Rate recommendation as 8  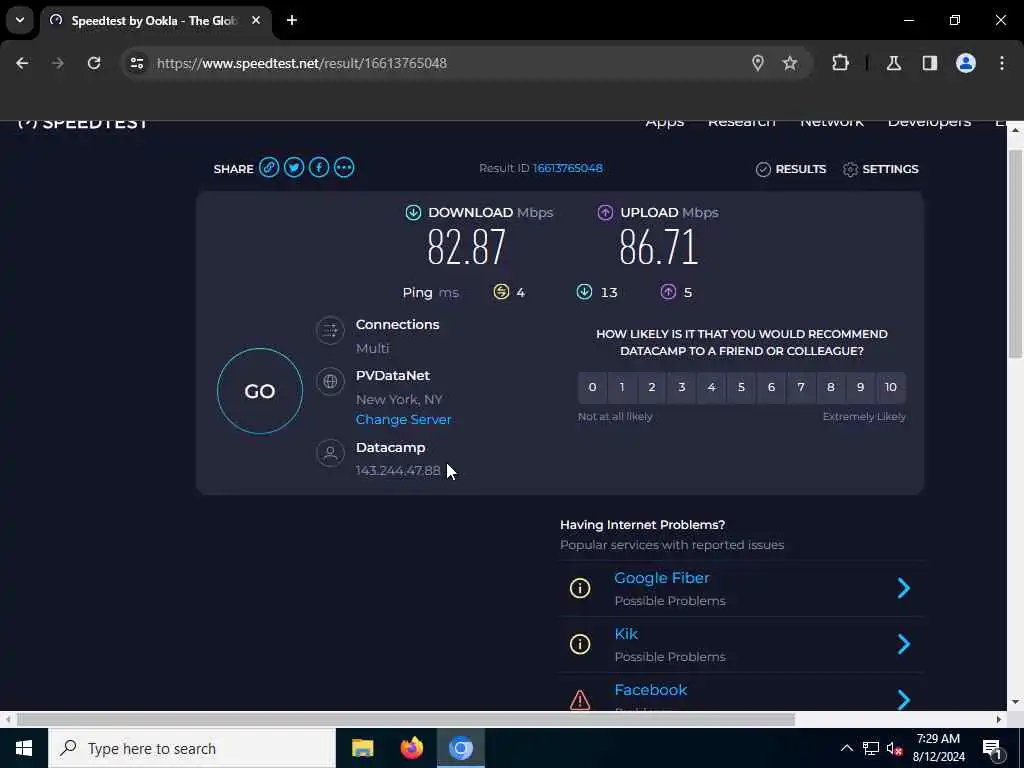point(831,387)
